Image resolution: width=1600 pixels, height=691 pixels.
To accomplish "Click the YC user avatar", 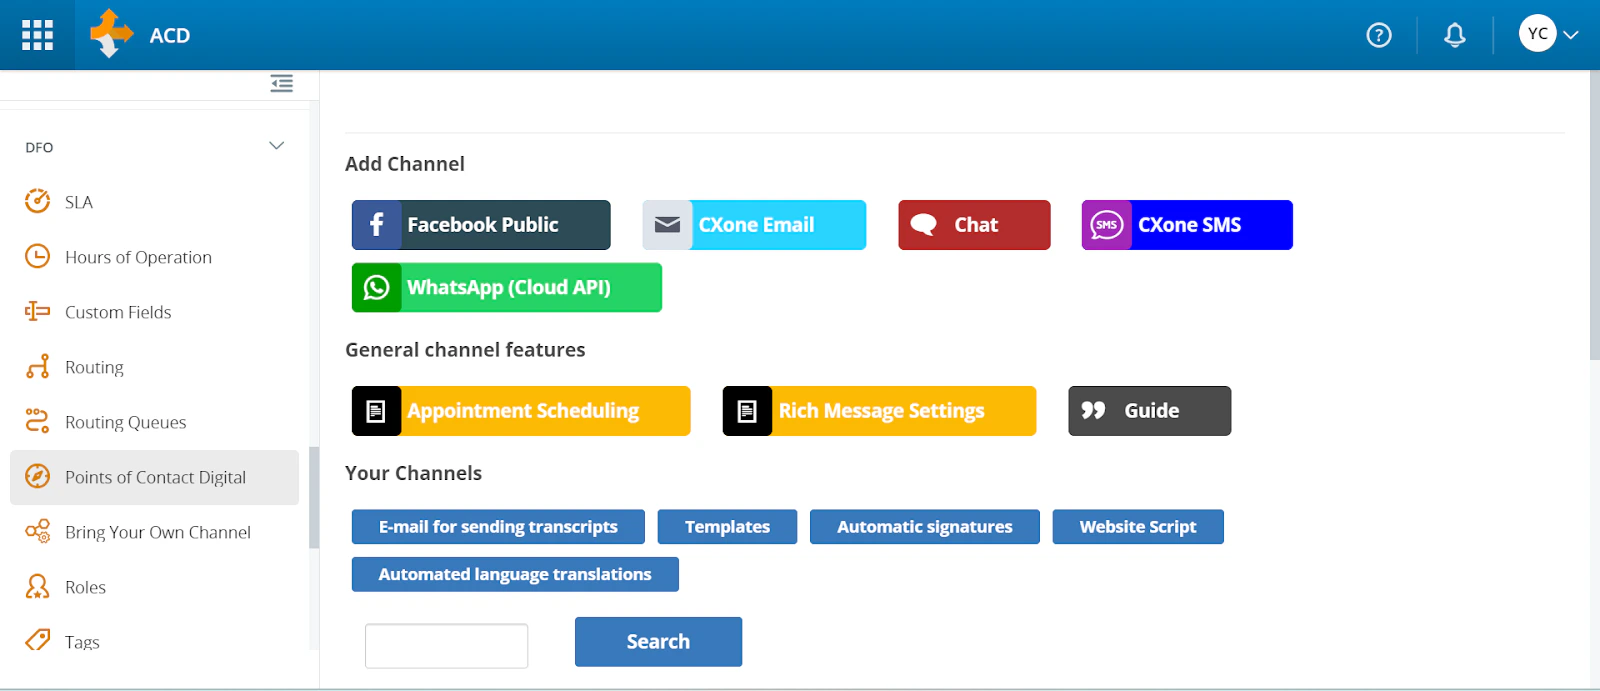I will coord(1538,33).
